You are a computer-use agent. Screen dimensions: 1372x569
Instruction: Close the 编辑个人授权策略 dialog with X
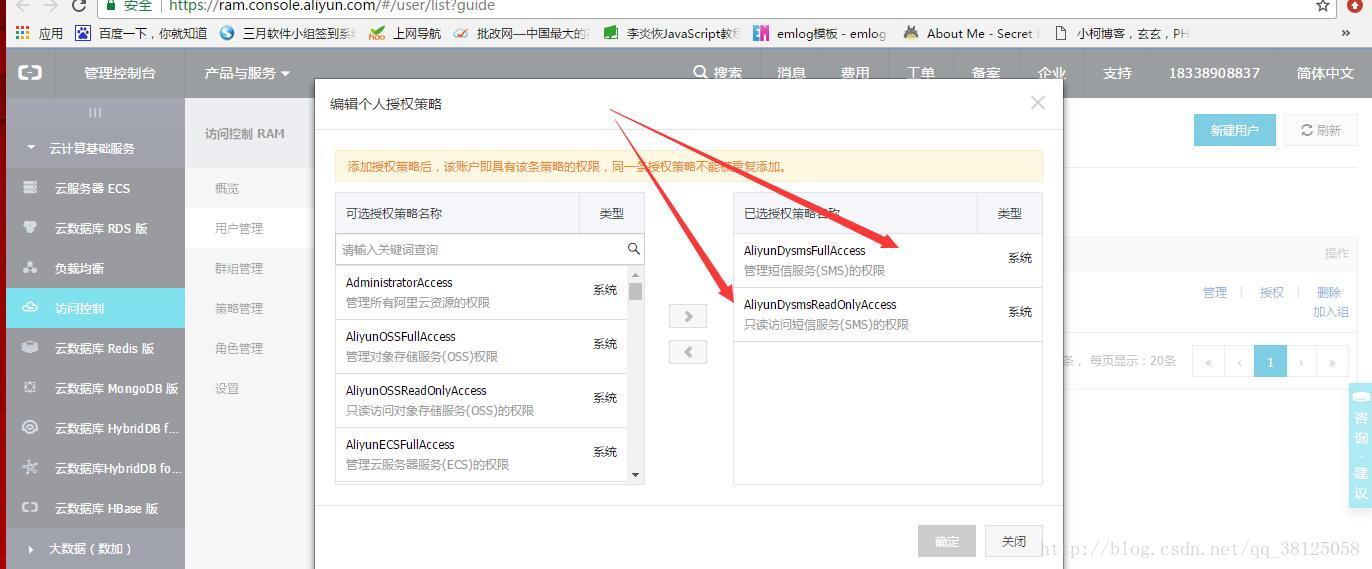click(1037, 103)
